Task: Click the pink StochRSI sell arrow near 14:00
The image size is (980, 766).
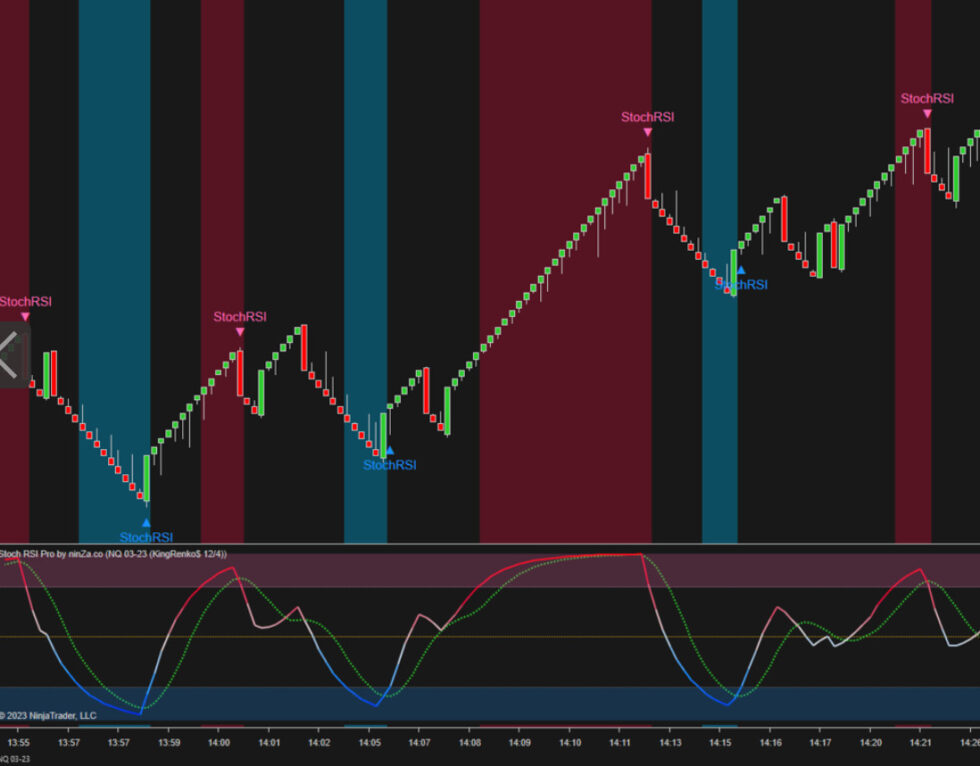Action: tap(240, 332)
